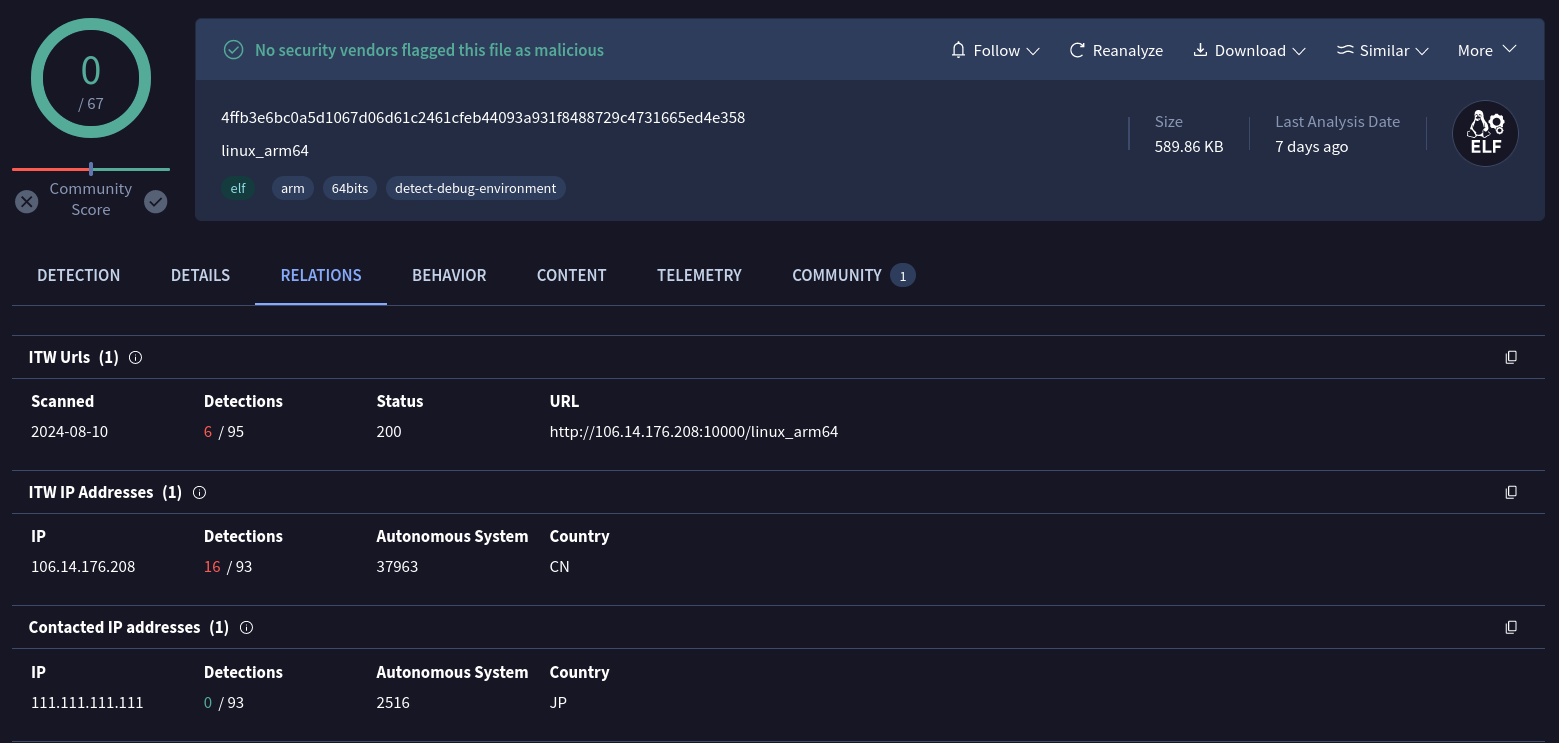The height and width of the screenshot is (743, 1559).
Task: Open the CONTENT tab
Action: [572, 275]
